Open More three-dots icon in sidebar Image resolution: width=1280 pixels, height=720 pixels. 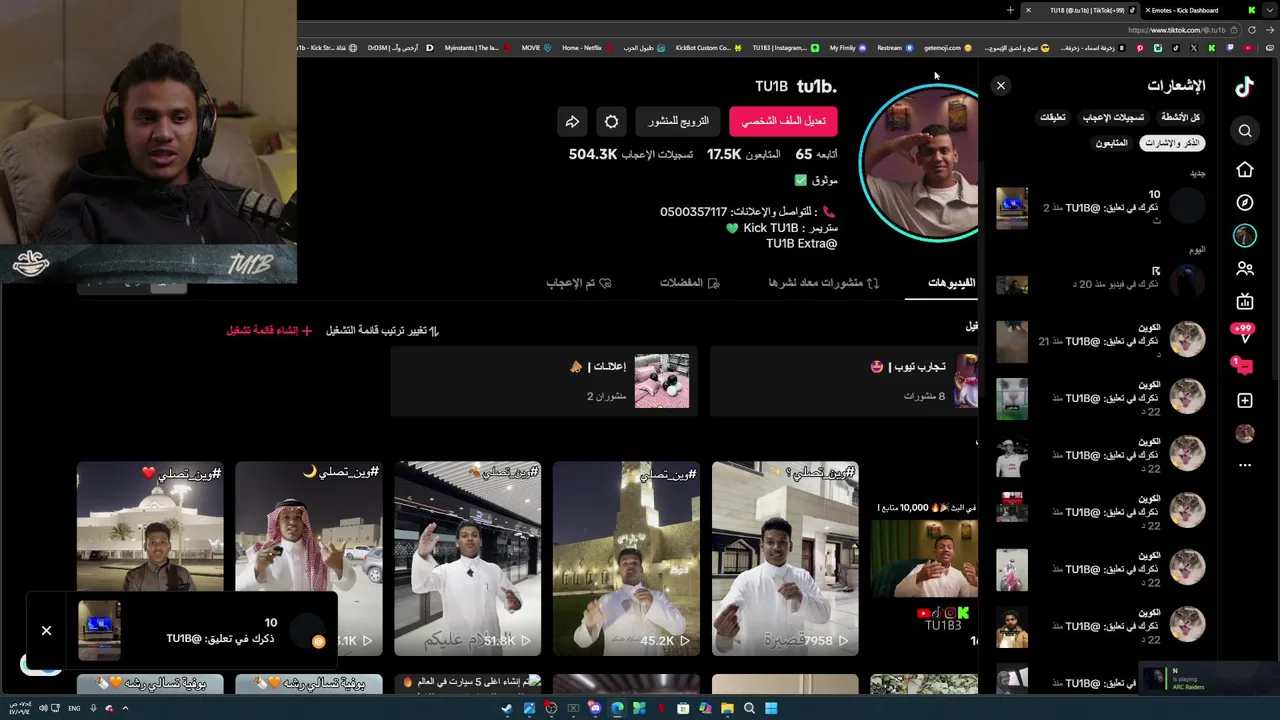click(x=1245, y=465)
